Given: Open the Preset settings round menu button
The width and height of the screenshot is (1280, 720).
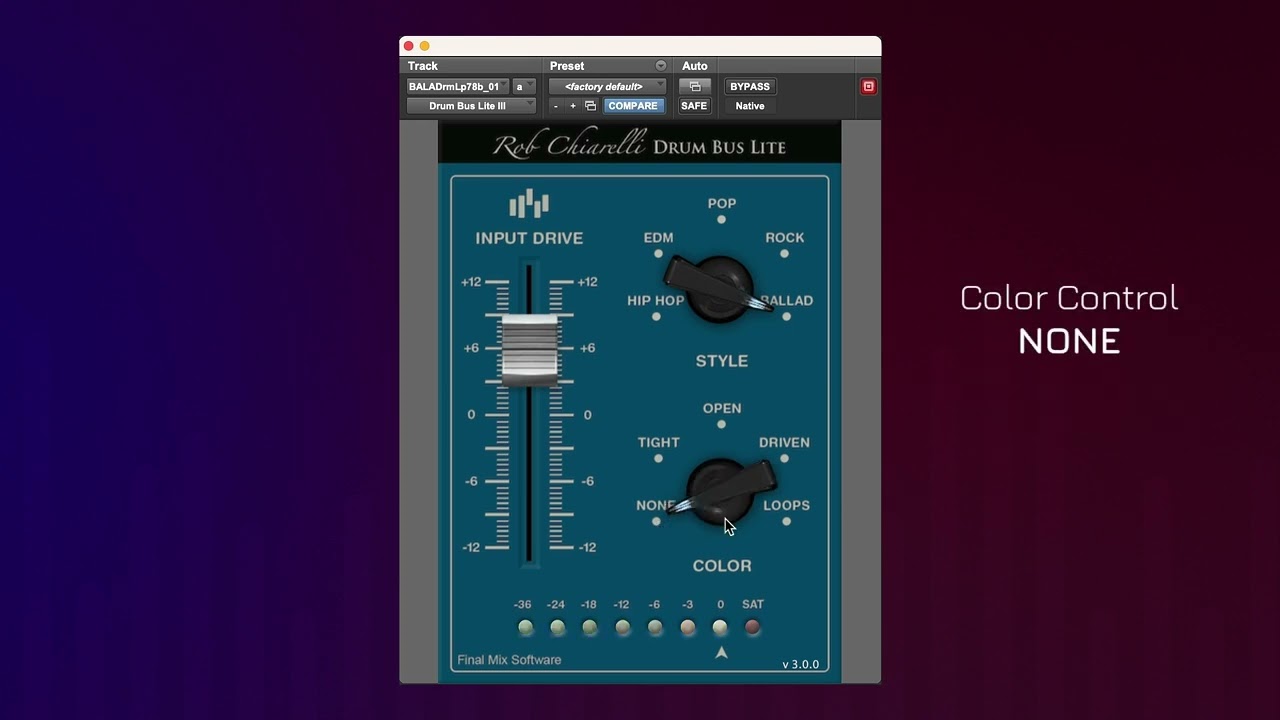Looking at the screenshot, I should tap(661, 66).
